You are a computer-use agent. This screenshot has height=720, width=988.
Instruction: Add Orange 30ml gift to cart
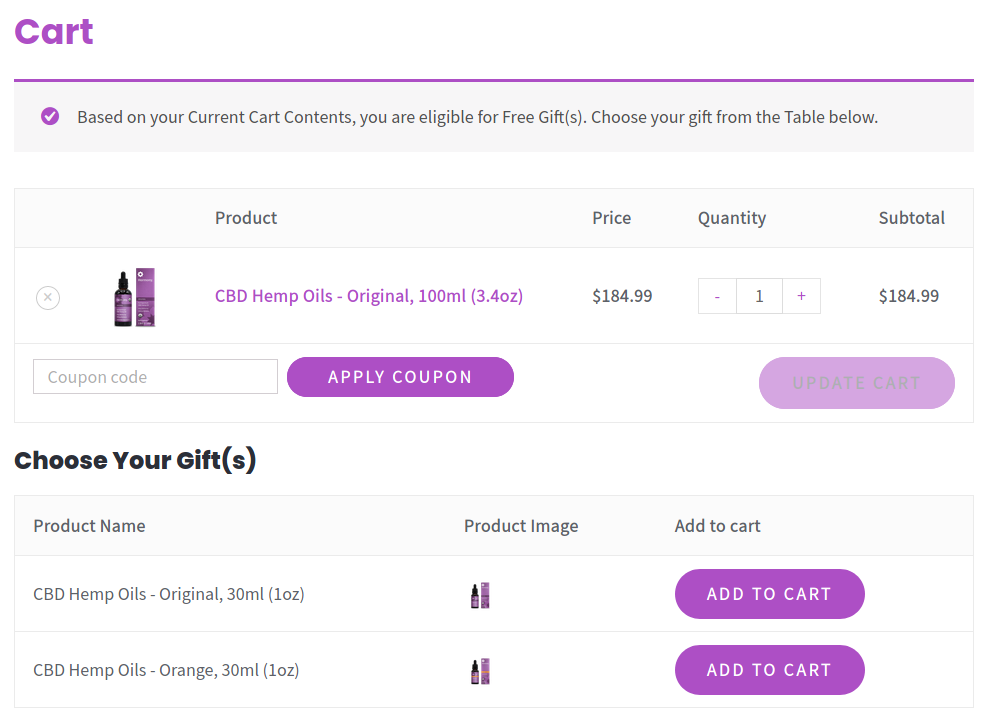point(769,670)
